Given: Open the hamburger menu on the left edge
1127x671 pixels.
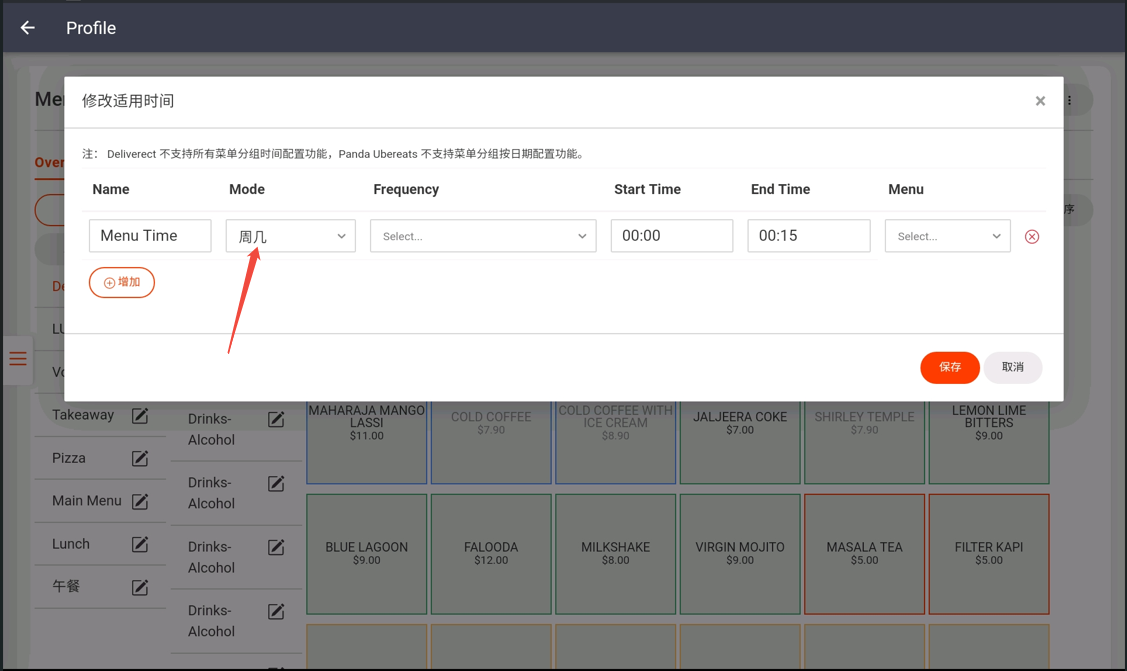Looking at the screenshot, I should coord(18,358).
